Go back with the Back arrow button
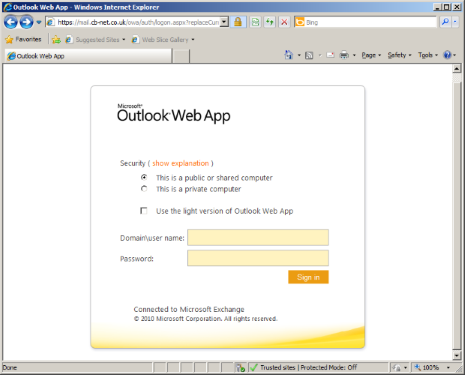Screen dimensions: 465x375 coord(11,22)
